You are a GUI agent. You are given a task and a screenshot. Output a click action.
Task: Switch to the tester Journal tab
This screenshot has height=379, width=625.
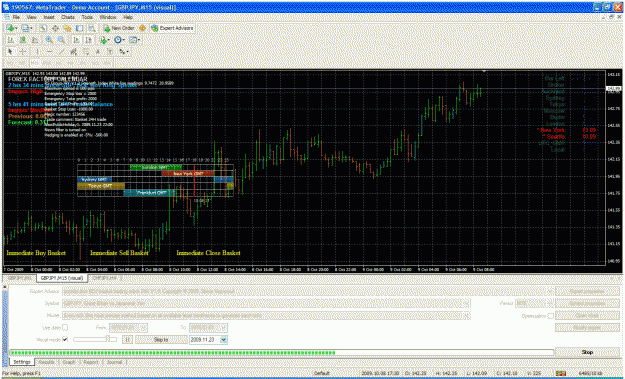pyautogui.click(x=114, y=362)
